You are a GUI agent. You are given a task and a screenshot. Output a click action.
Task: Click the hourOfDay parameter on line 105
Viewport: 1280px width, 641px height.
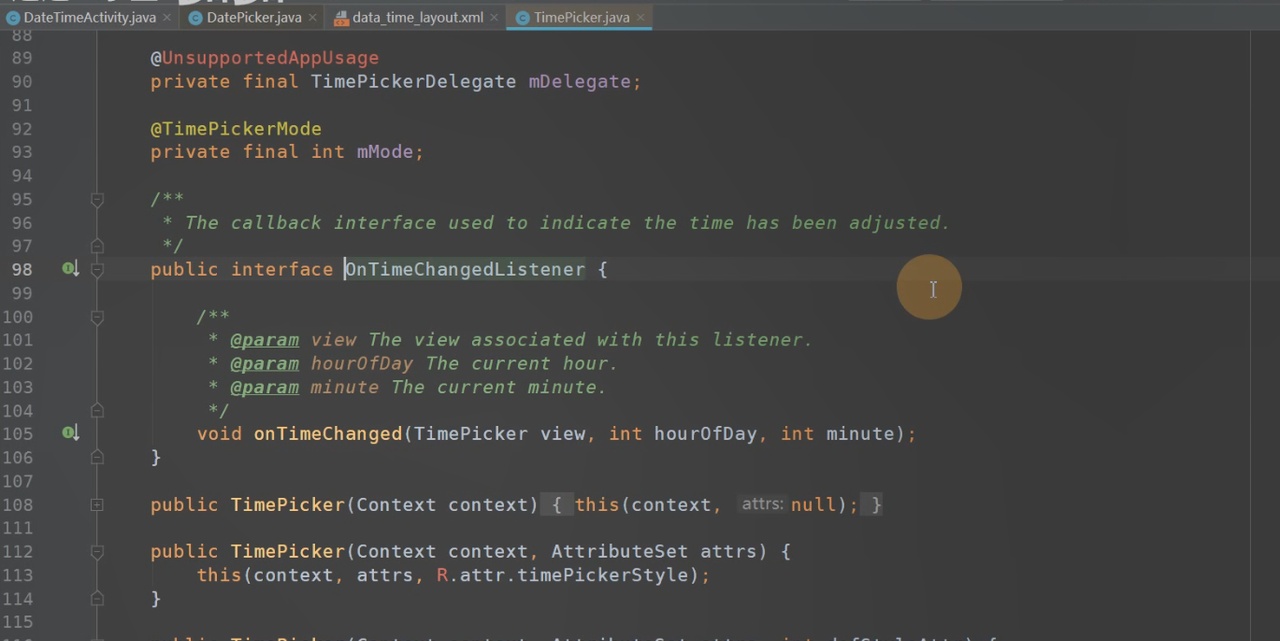pos(705,433)
